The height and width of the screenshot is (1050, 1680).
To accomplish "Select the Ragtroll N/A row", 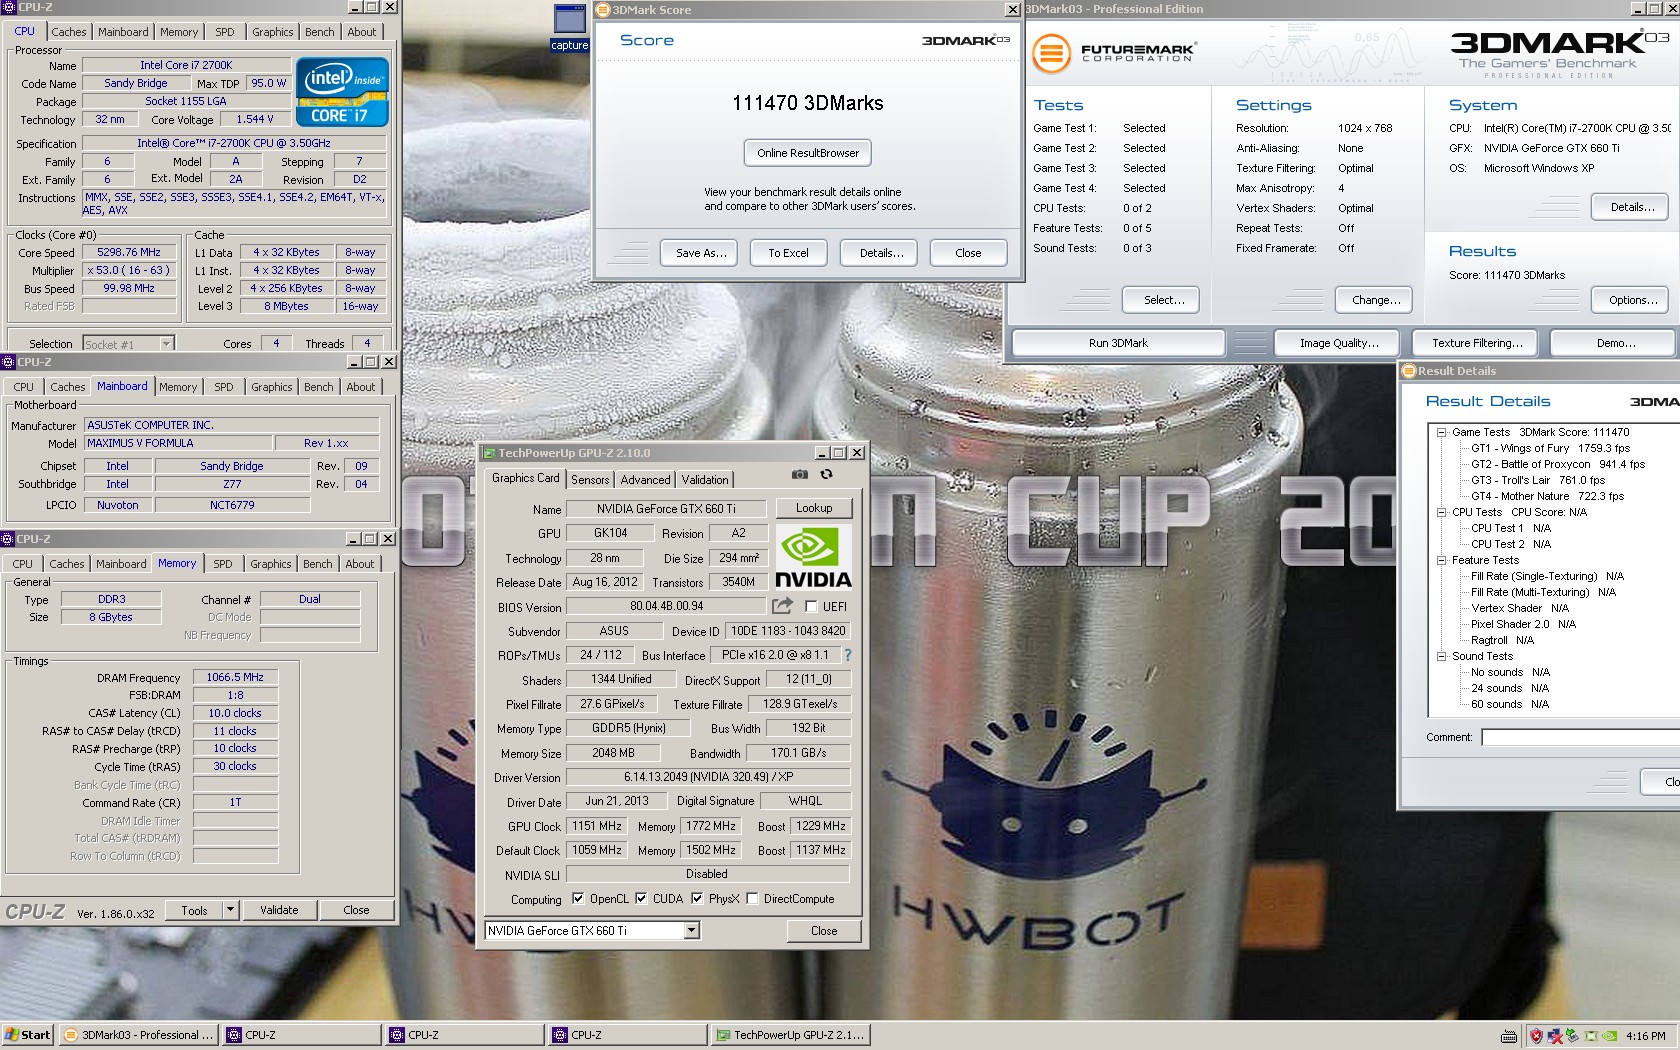I will pyautogui.click(x=1502, y=640).
